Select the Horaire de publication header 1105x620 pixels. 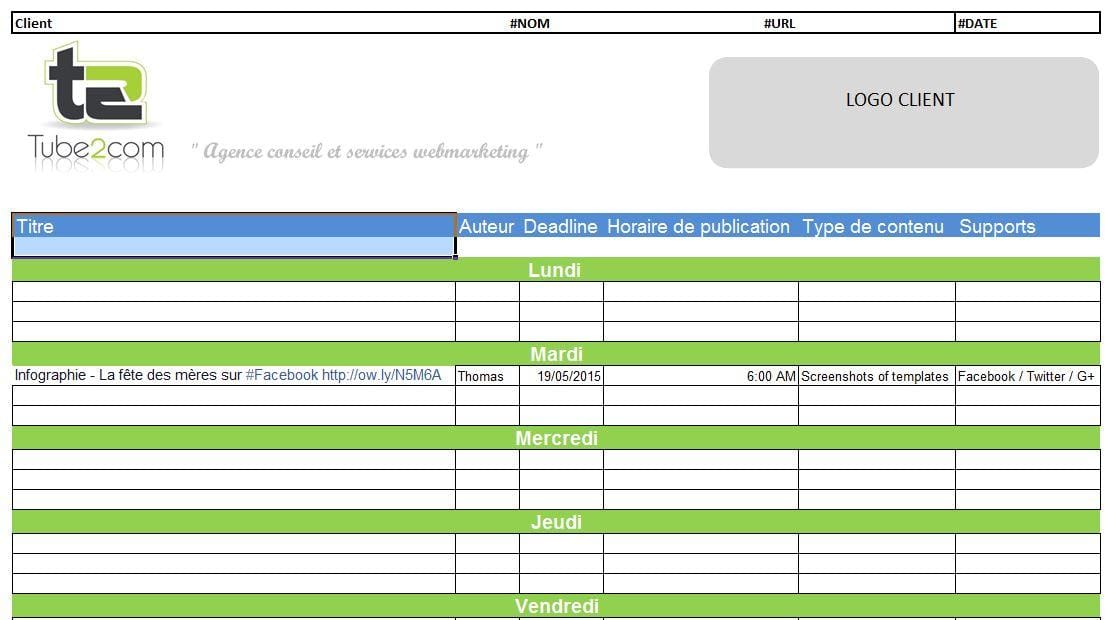click(698, 227)
